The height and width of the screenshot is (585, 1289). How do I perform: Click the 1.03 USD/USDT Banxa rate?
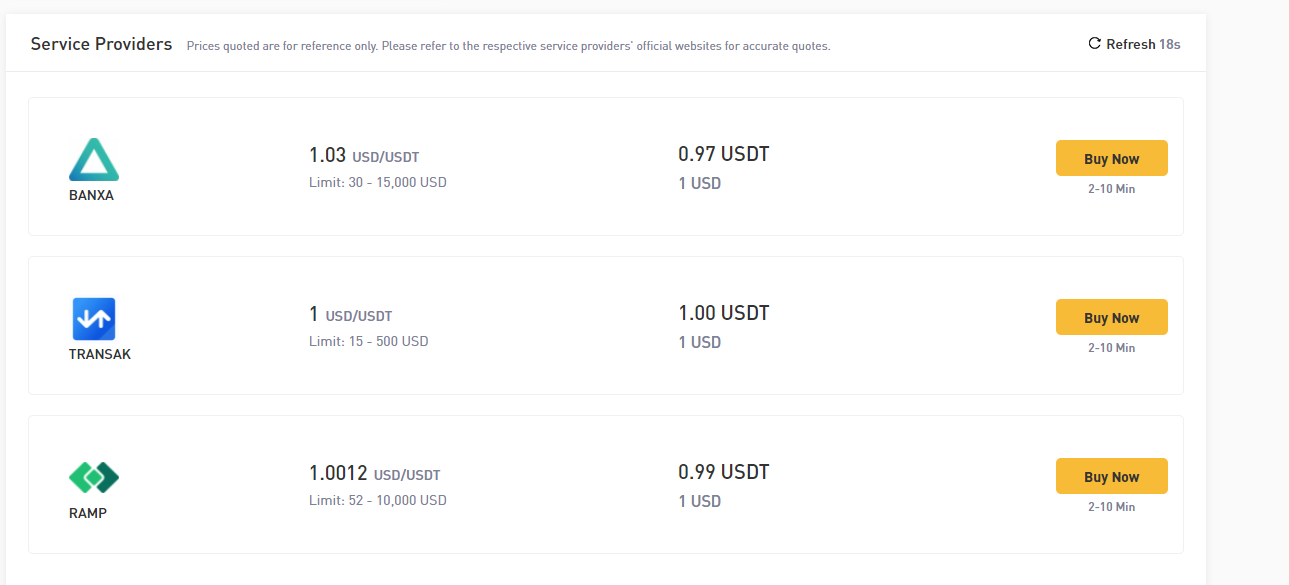click(364, 156)
